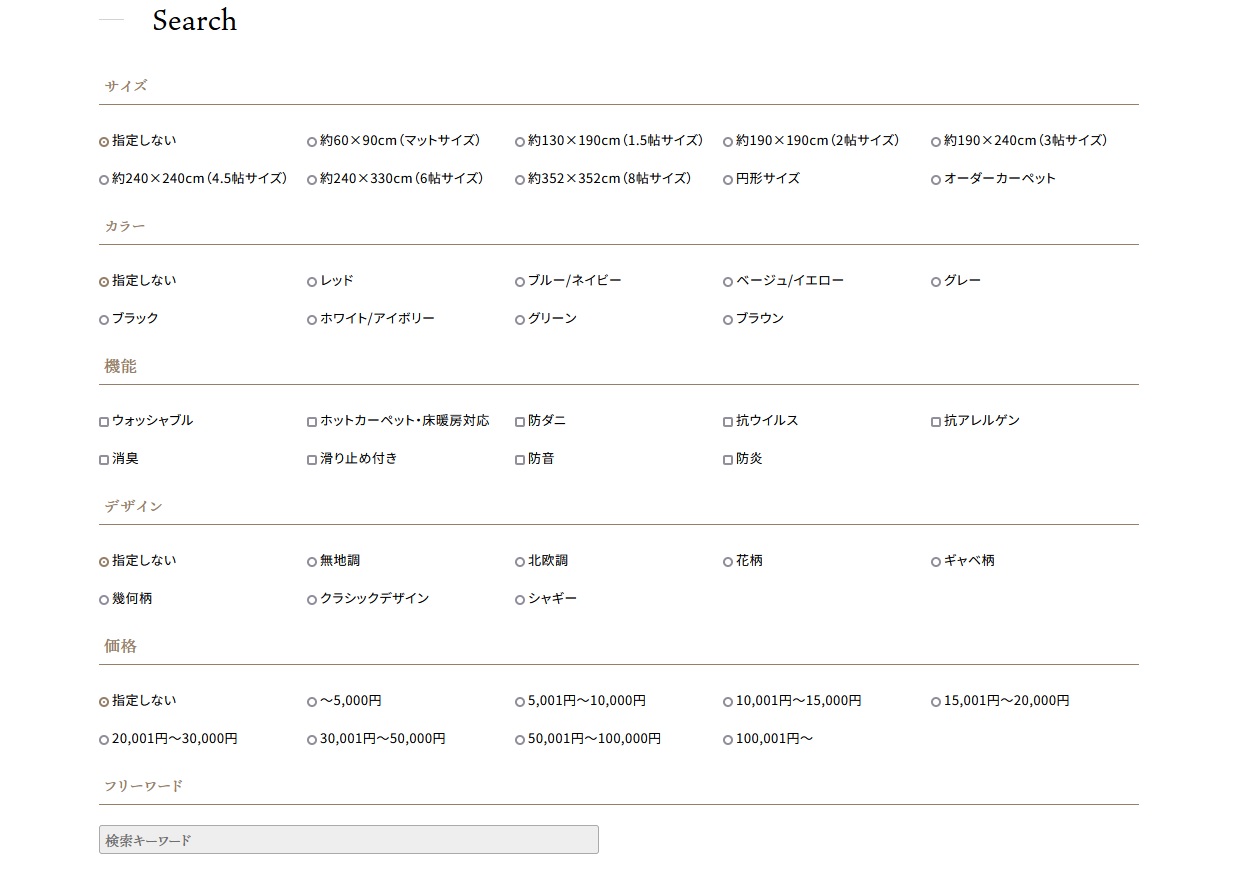
Task: Select 円形サイズ radio button
Action: (x=728, y=180)
